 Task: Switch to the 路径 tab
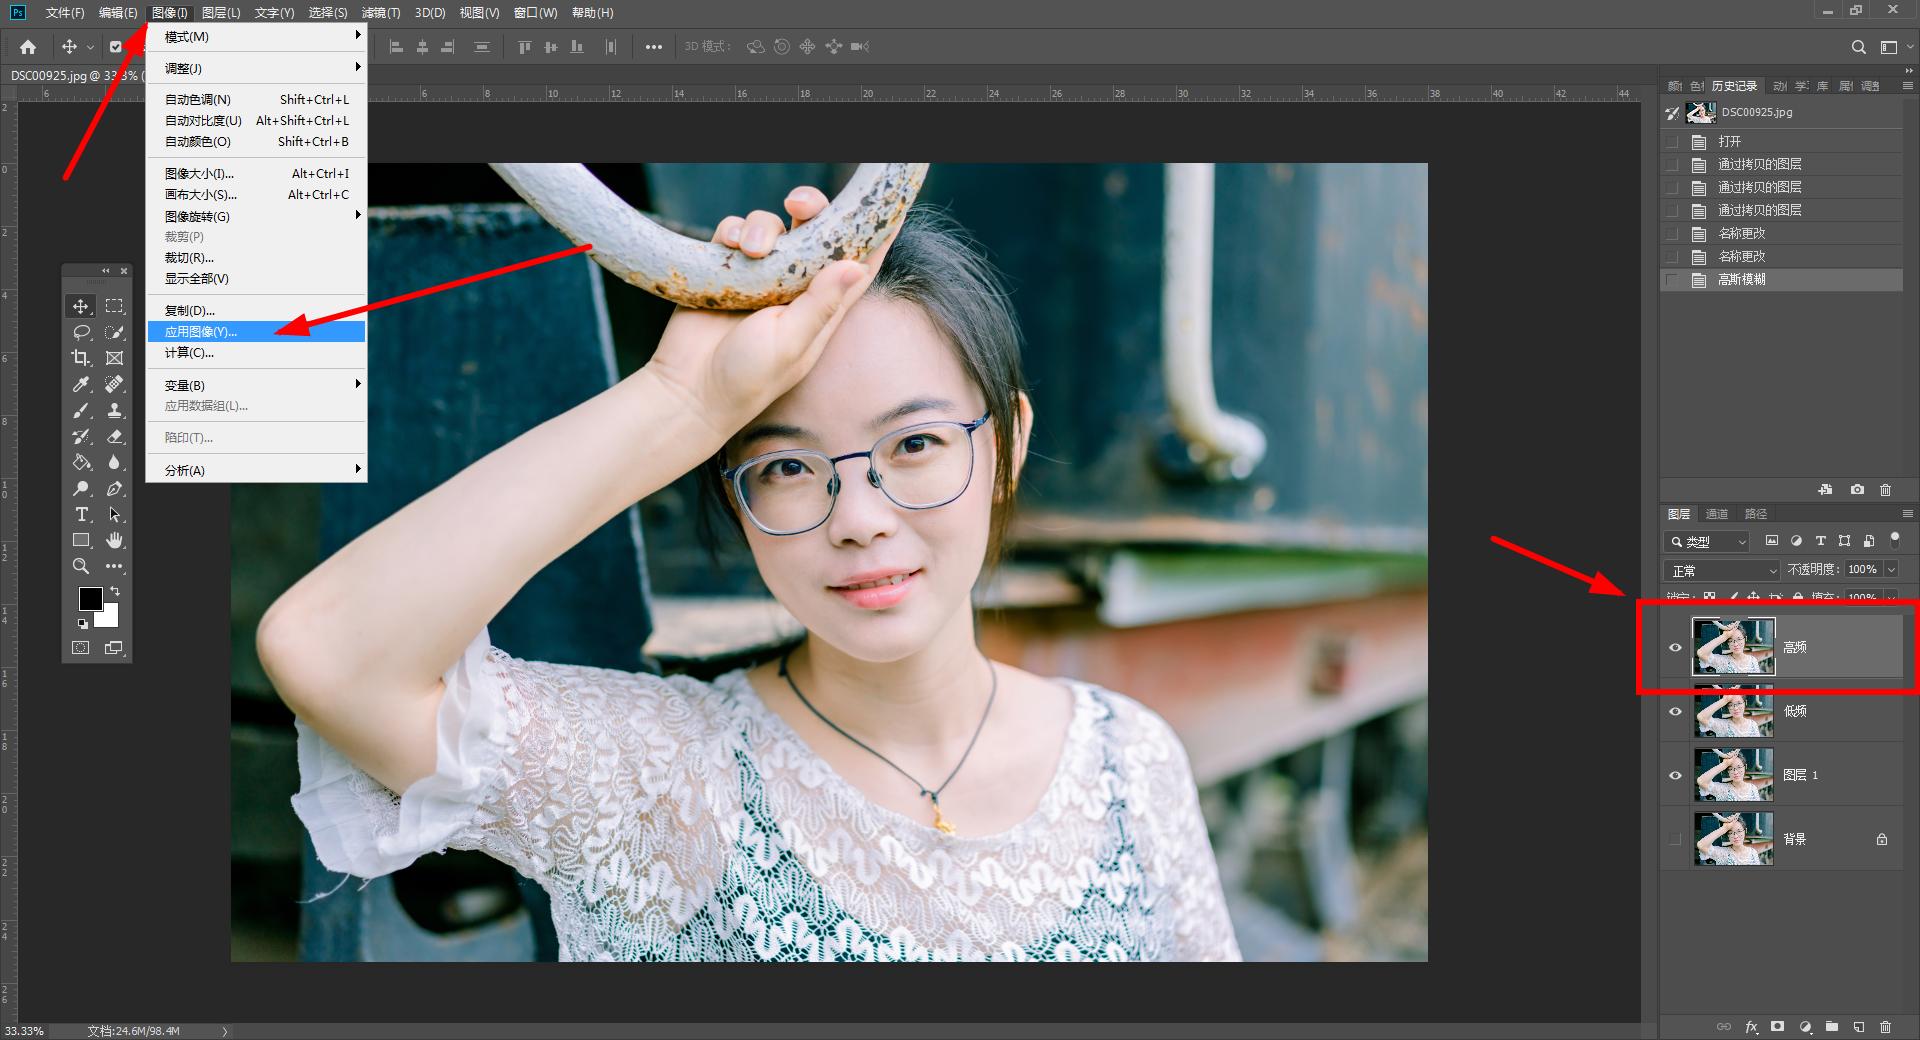pyautogui.click(x=1756, y=514)
